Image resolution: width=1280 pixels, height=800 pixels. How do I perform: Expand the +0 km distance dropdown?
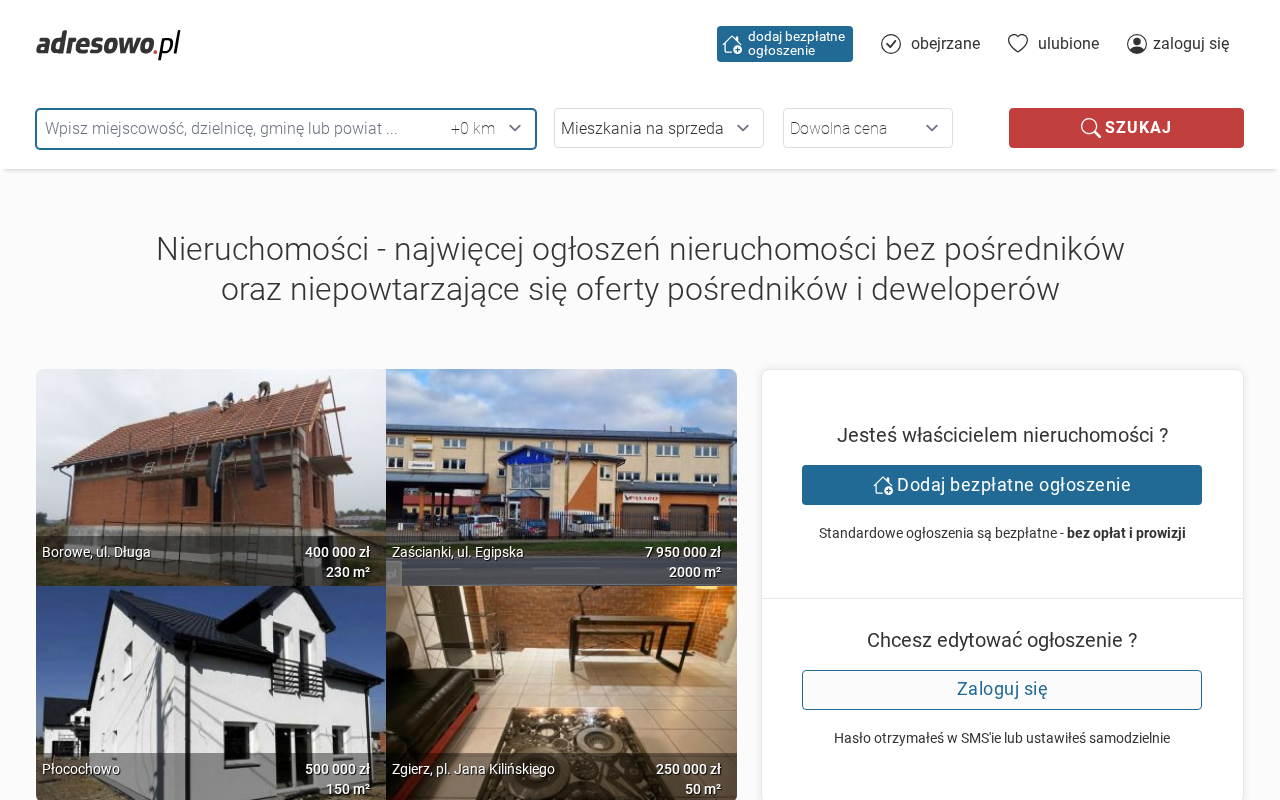(x=486, y=128)
